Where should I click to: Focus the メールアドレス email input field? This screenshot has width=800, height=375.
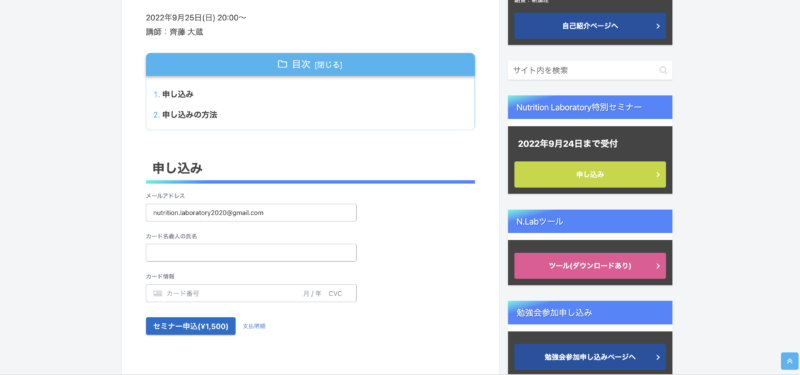[251, 213]
